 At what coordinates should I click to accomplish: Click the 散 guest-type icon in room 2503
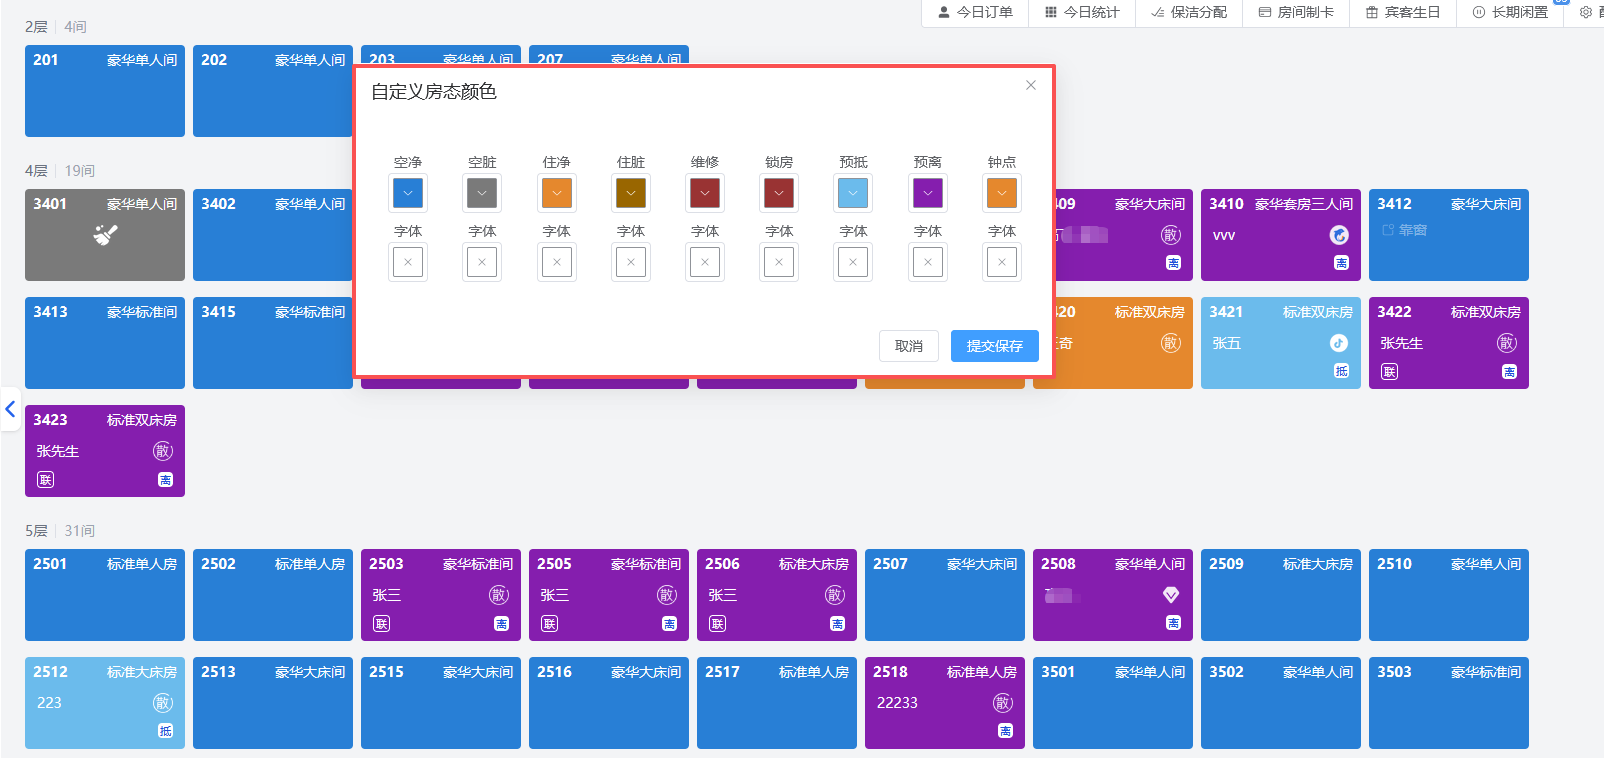click(499, 595)
